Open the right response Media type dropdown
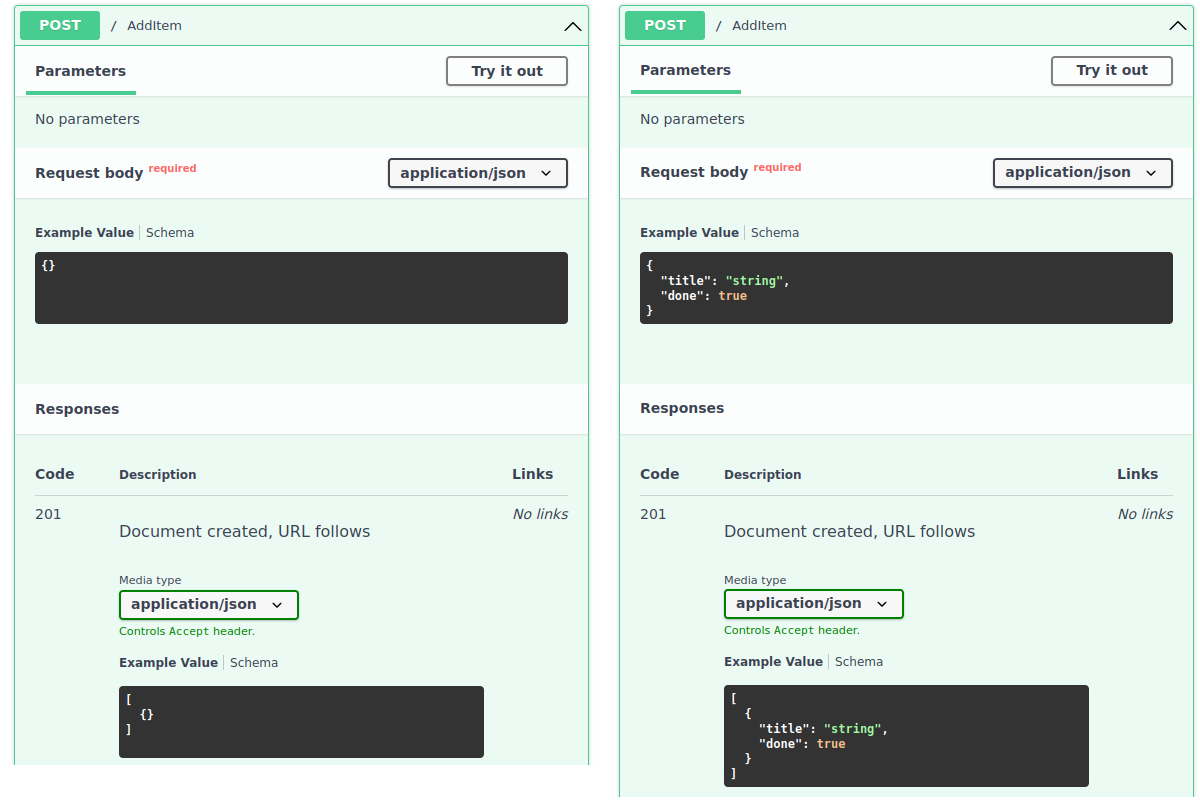The image size is (1200, 800). point(813,604)
